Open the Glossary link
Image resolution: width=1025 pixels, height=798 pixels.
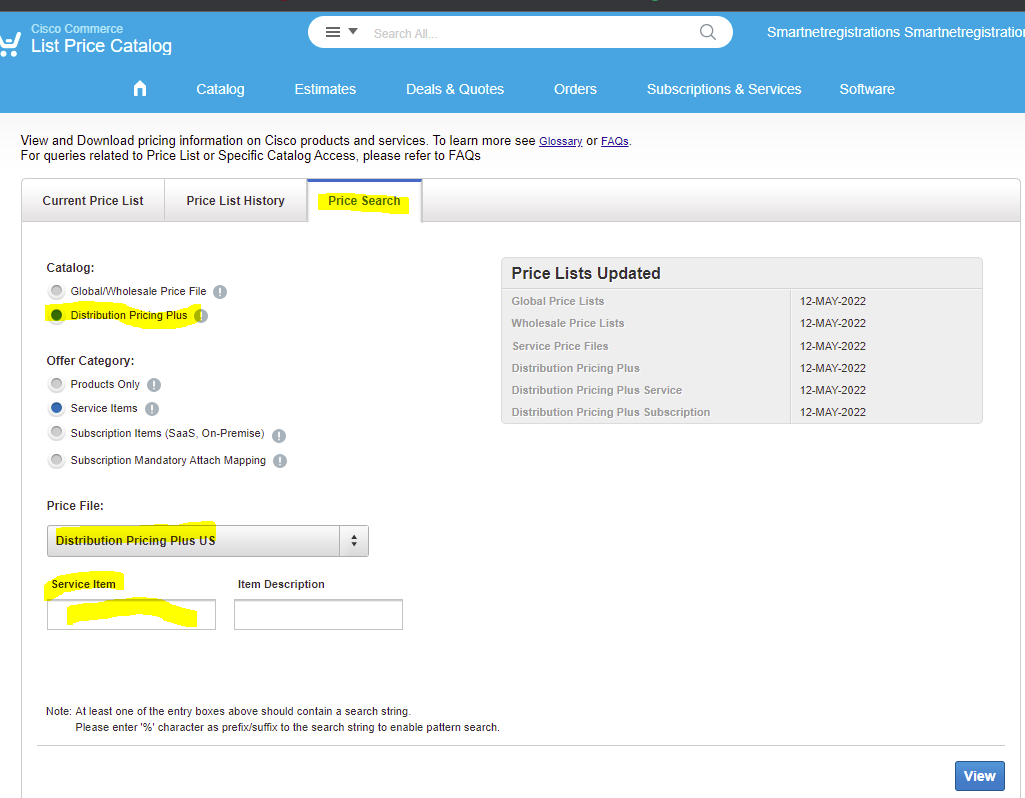click(x=560, y=141)
